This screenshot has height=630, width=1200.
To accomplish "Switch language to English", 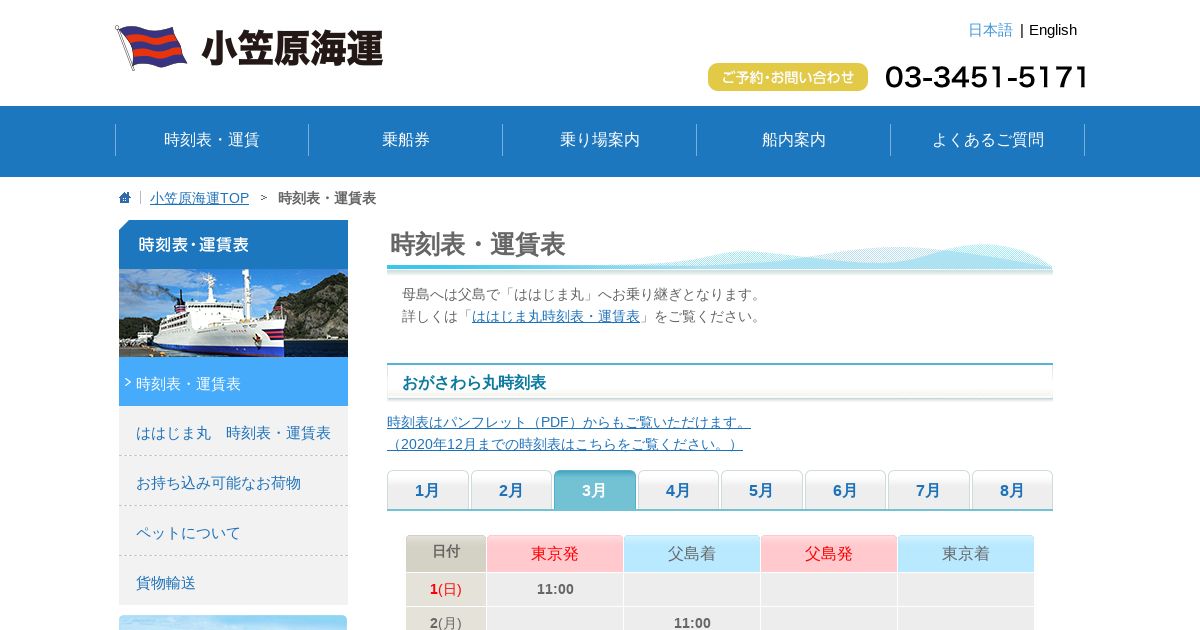I will 1053,30.
